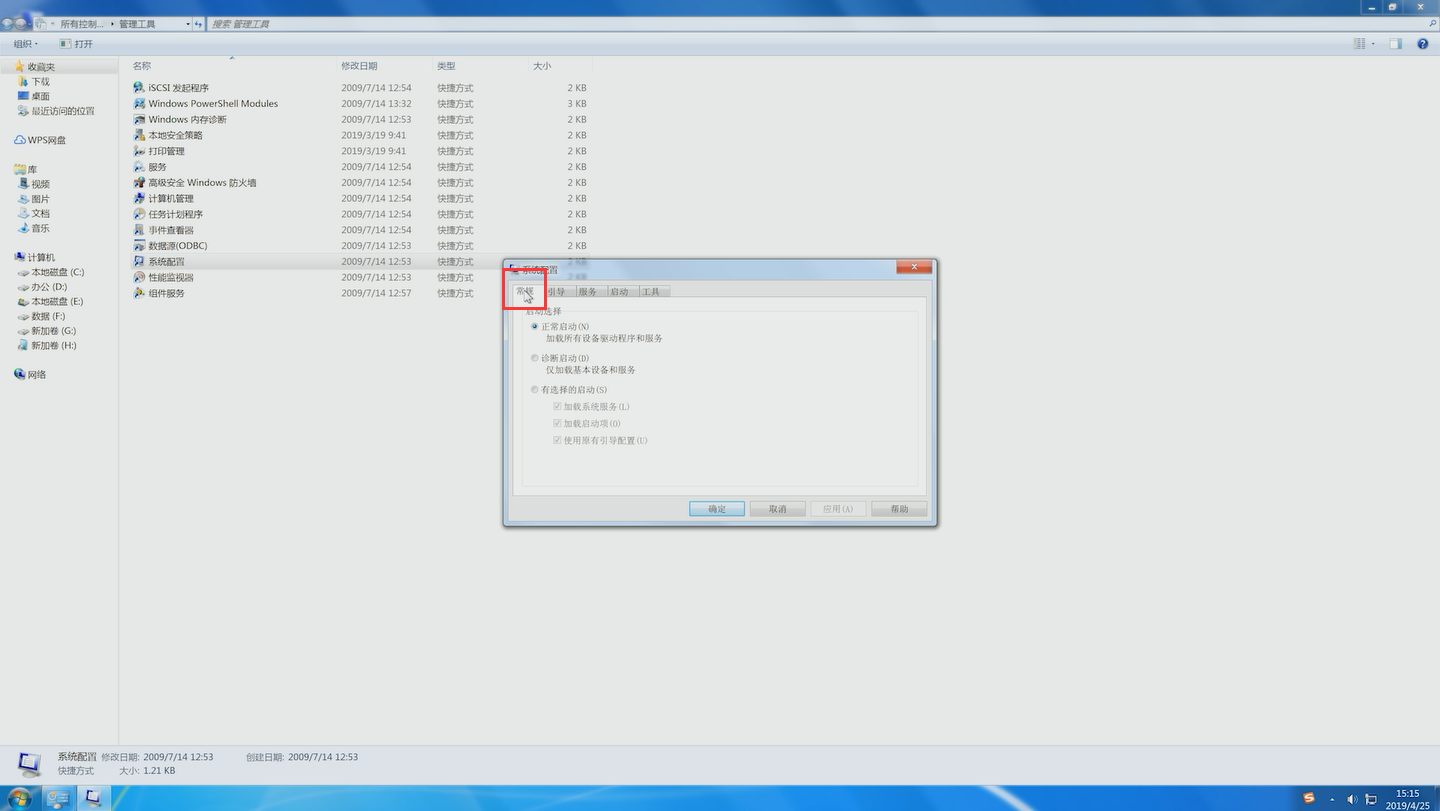Select the 事件查看器 shortcut icon
Viewport: 1440px width, 811px height.
139,230
